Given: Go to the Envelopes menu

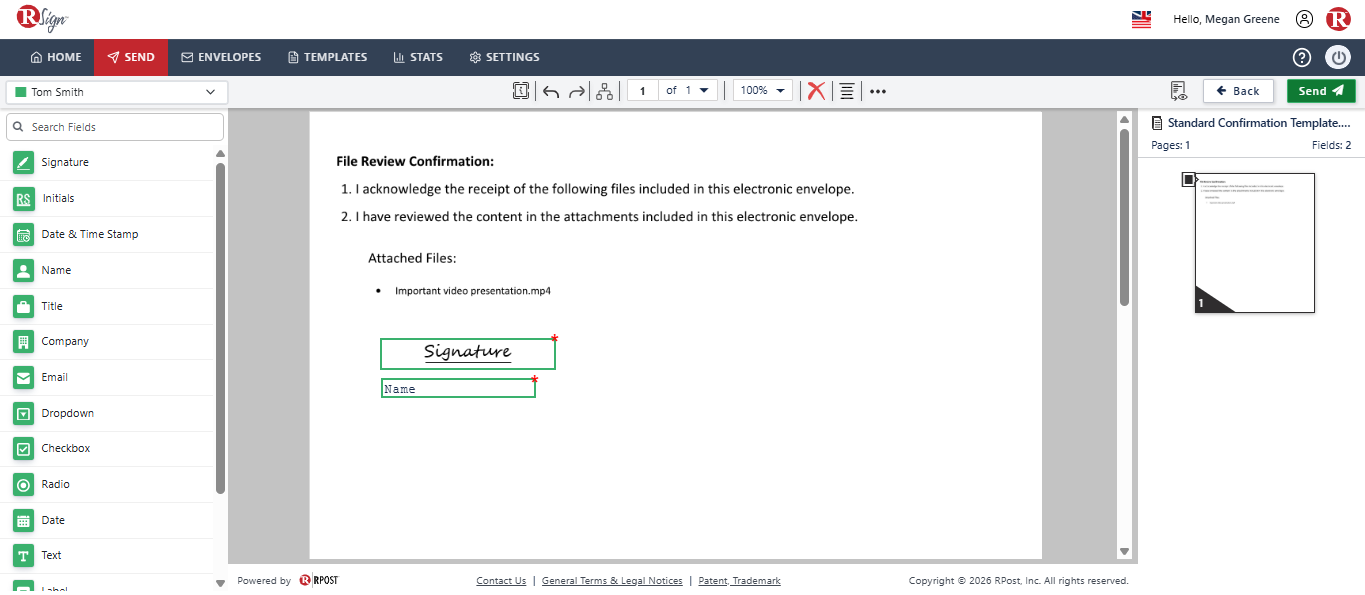Looking at the screenshot, I should [221, 57].
